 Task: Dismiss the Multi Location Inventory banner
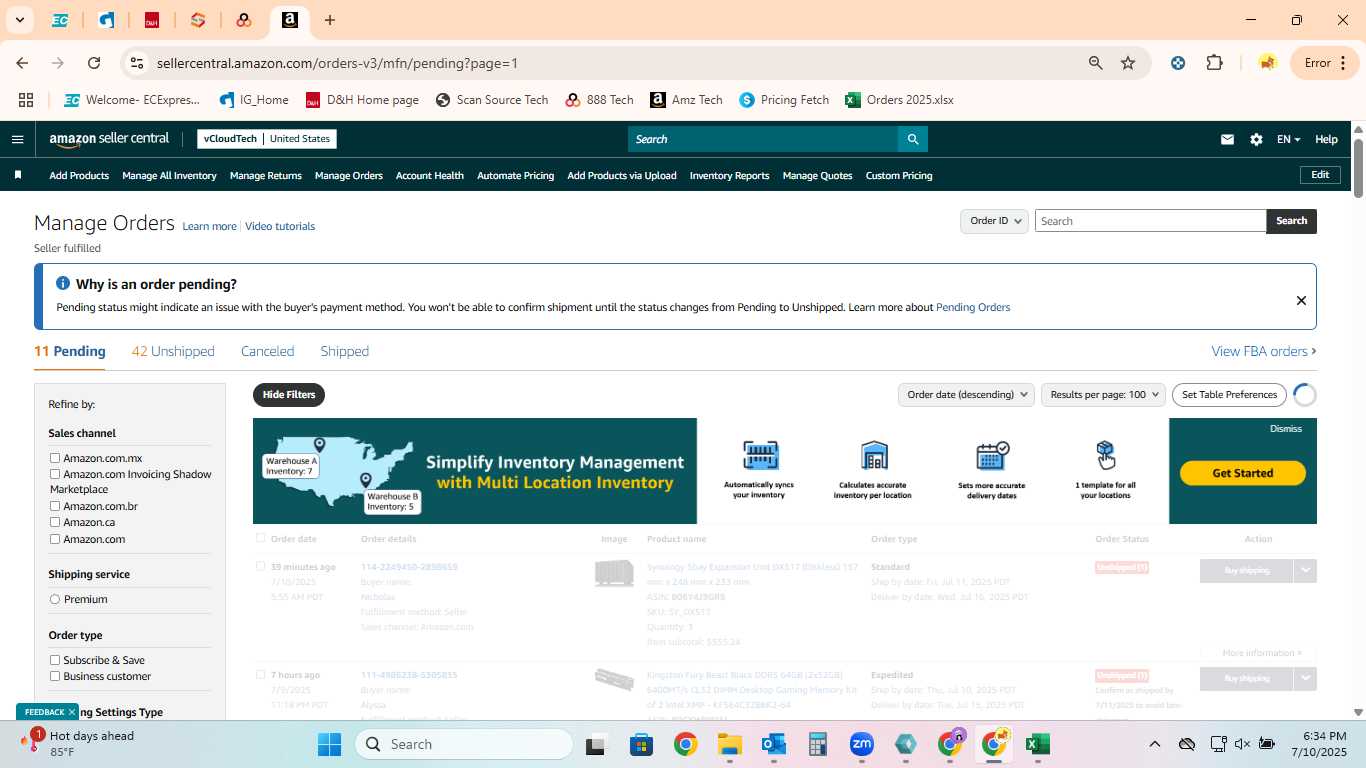click(1286, 428)
